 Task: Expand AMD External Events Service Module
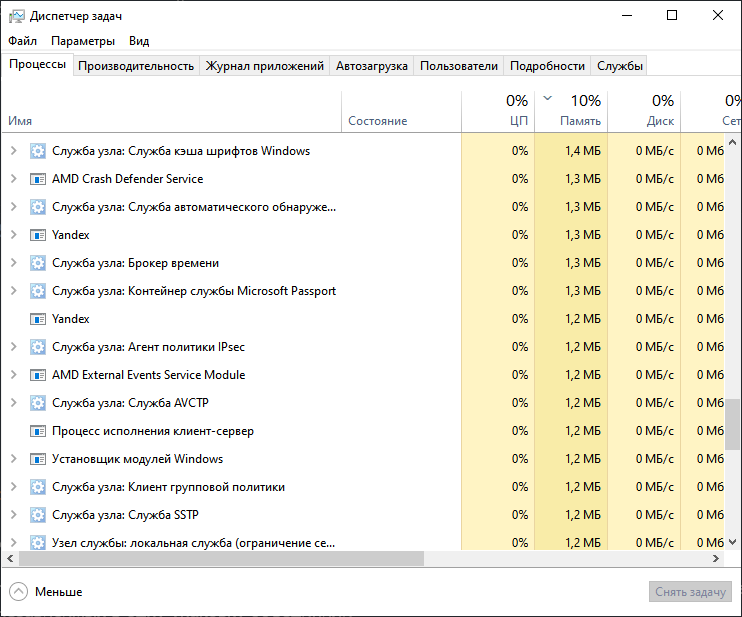tap(14, 375)
